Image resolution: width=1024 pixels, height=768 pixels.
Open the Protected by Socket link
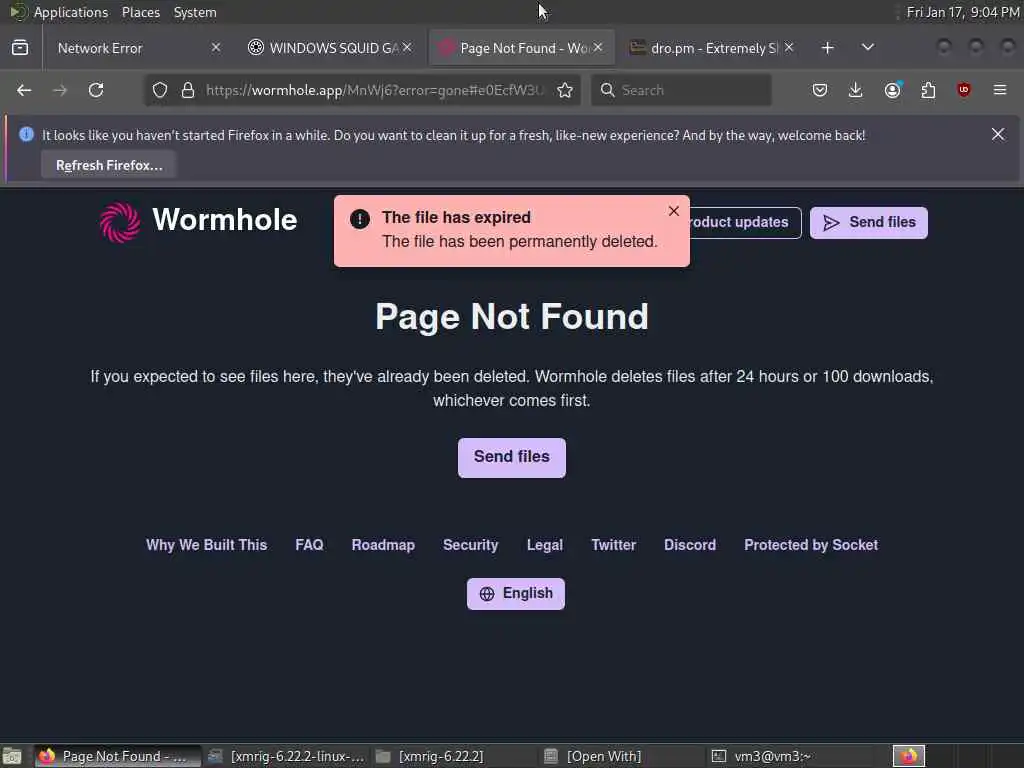[x=810, y=545]
